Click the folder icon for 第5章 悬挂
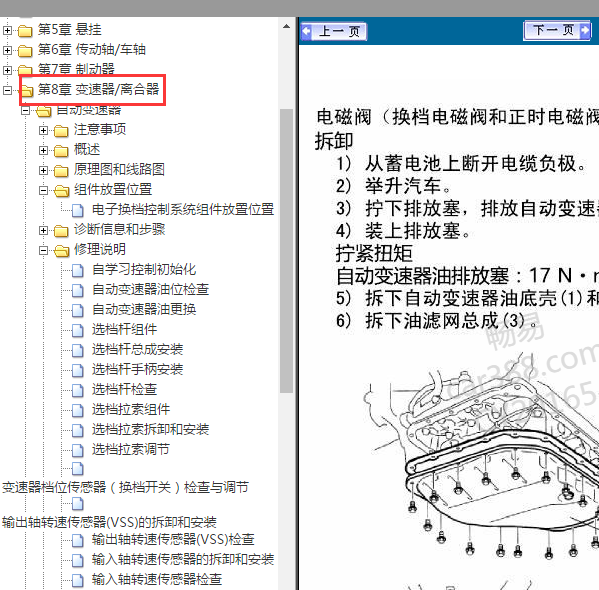Image resolution: width=599 pixels, height=590 pixels. click(25, 31)
